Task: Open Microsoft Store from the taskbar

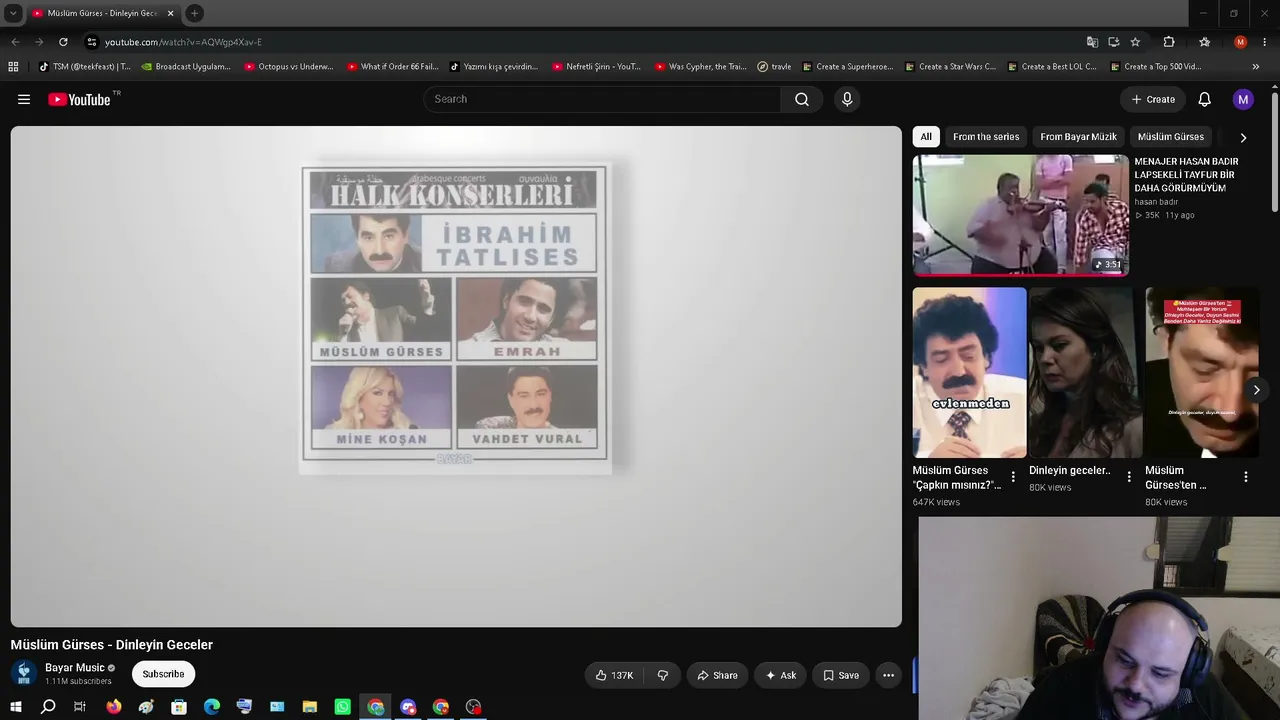Action: pos(179,707)
